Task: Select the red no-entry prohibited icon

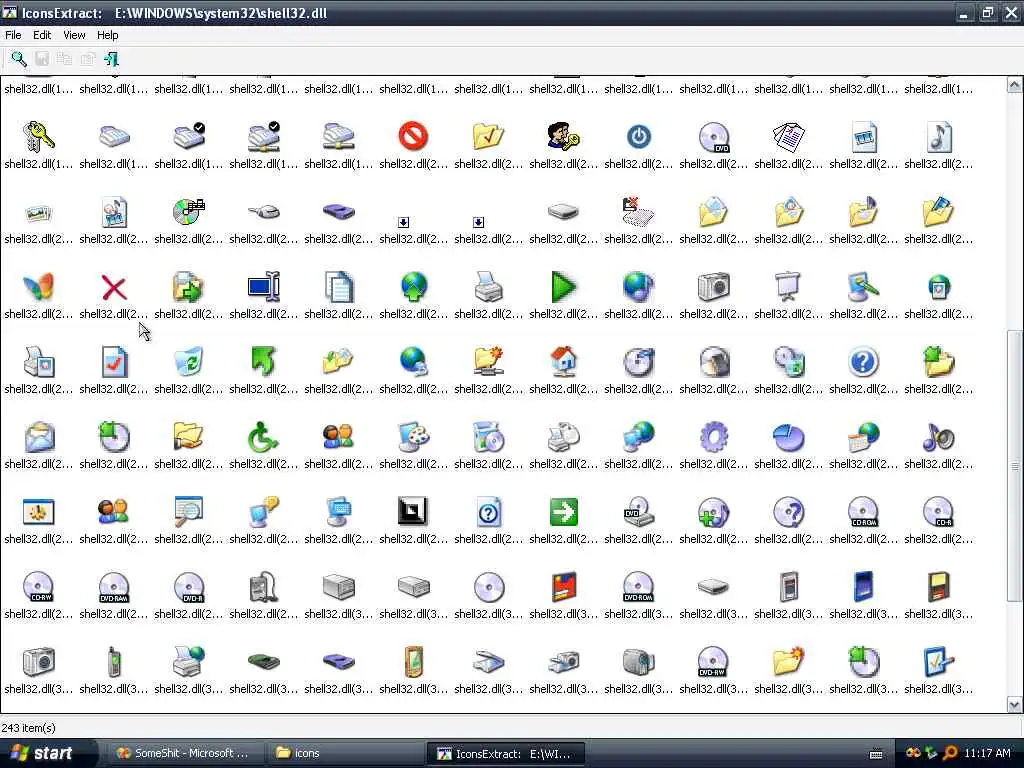Action: click(x=413, y=136)
